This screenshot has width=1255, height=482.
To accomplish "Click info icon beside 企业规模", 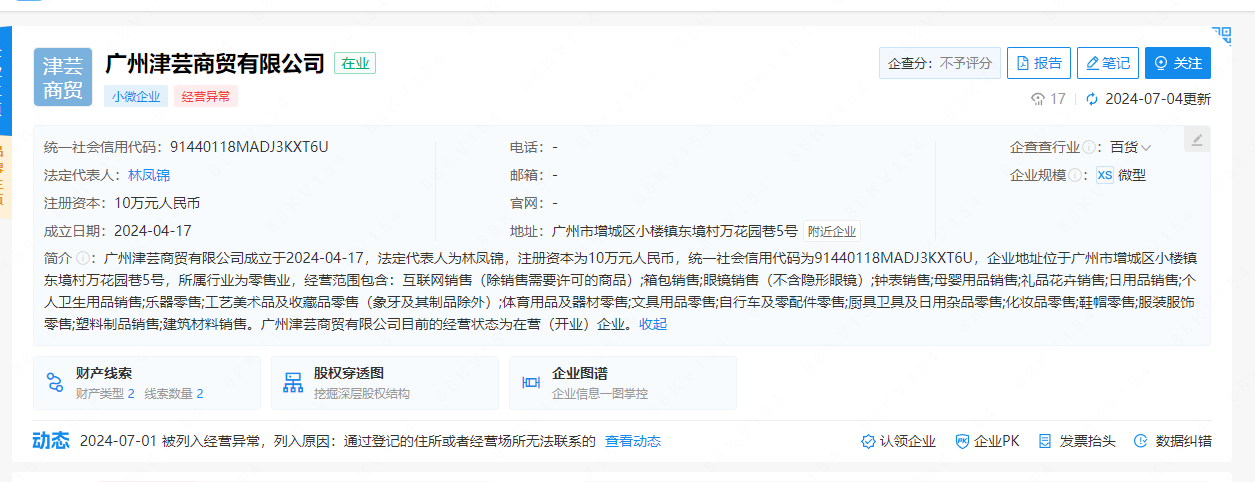I will 1076,175.
